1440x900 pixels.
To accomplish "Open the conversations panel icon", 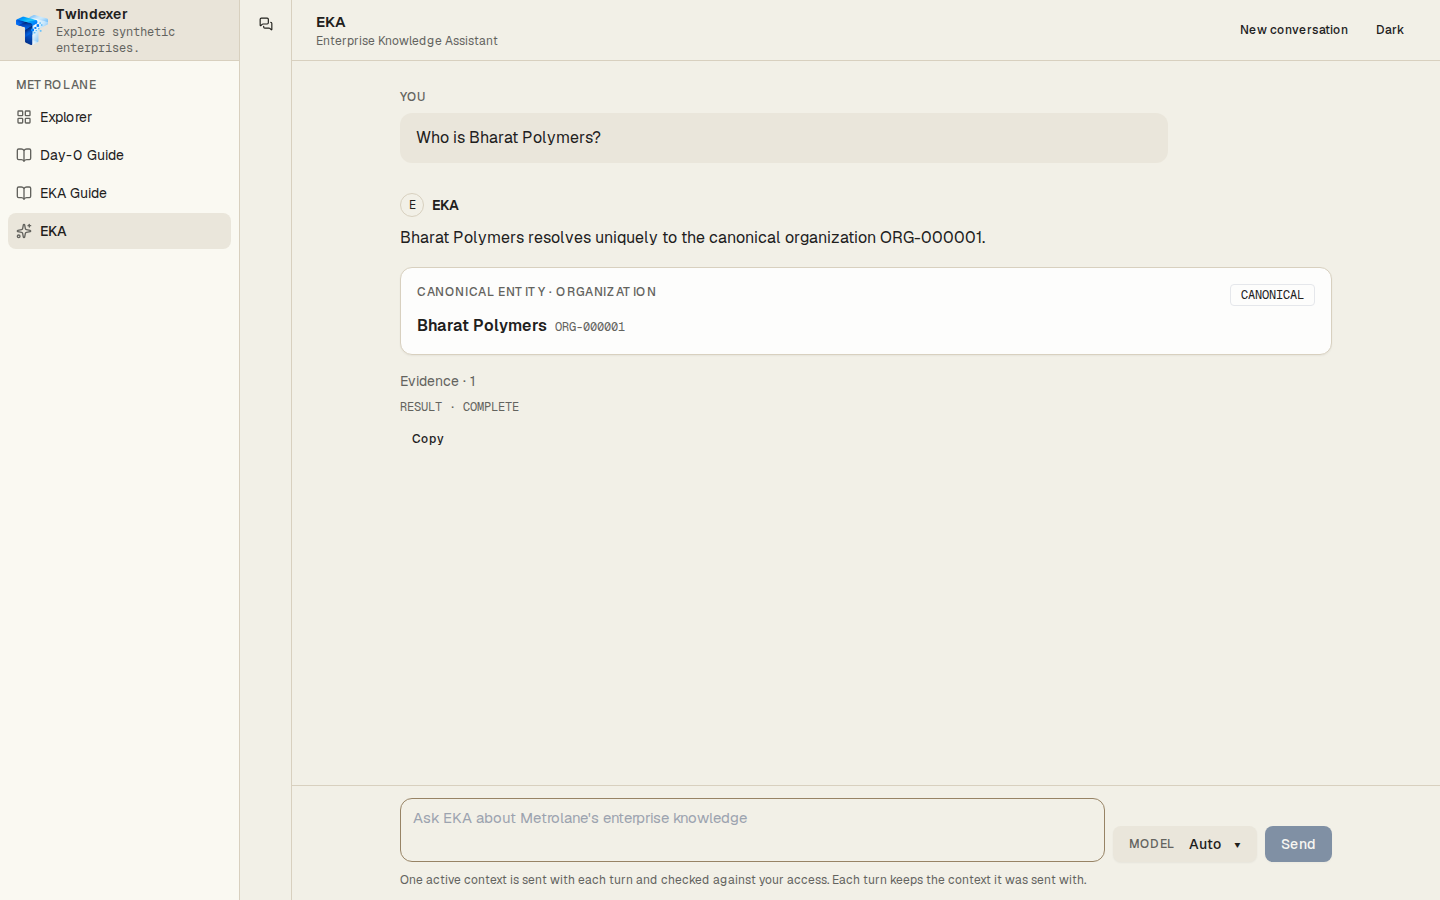I will pos(266,24).
